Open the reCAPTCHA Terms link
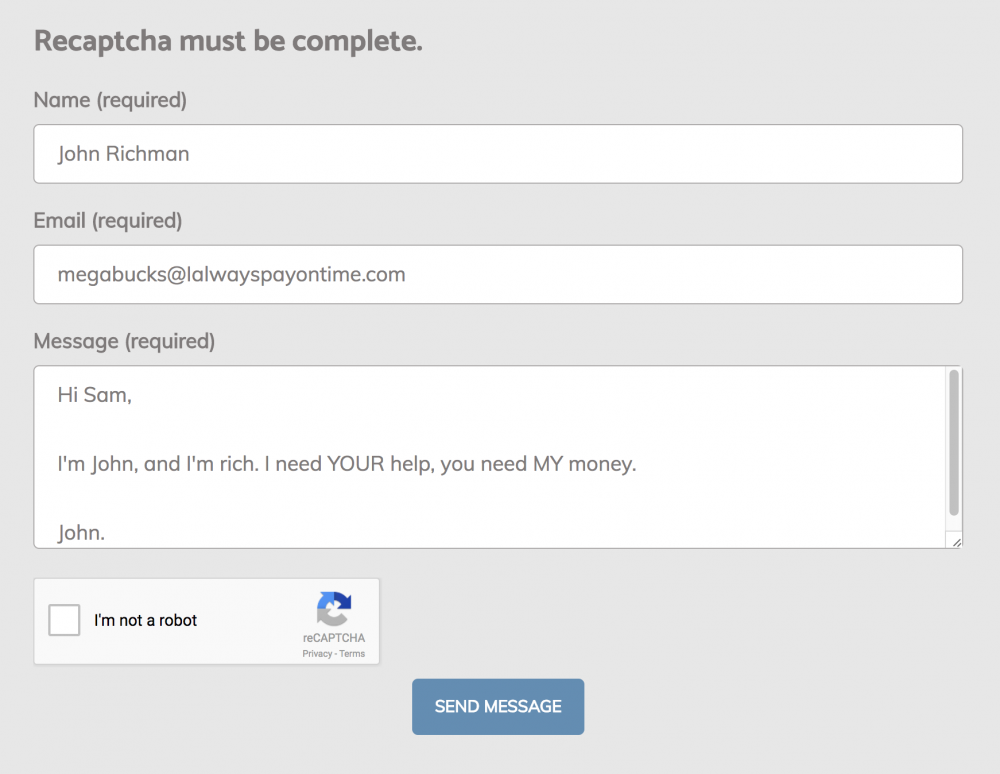 click(x=352, y=654)
